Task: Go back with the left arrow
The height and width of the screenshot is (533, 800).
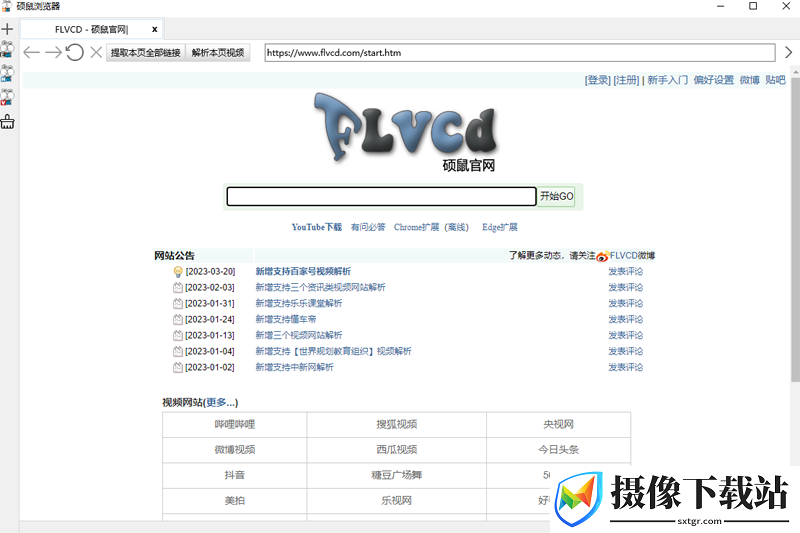Action: pos(32,52)
